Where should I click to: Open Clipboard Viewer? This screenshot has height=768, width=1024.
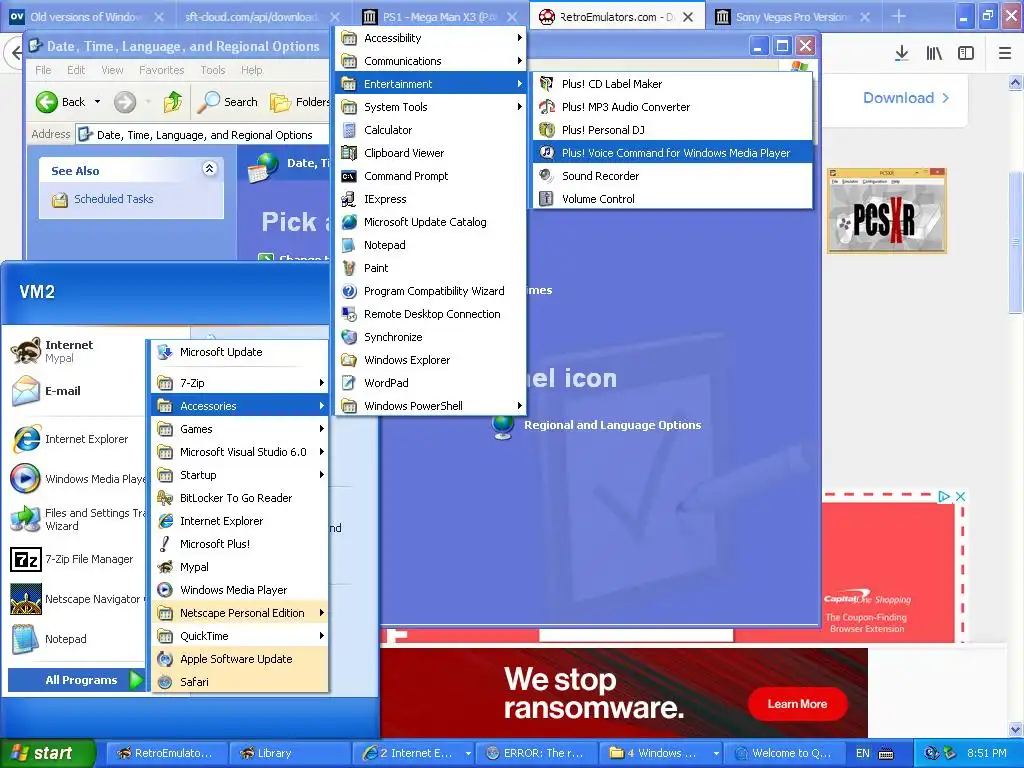431,153
